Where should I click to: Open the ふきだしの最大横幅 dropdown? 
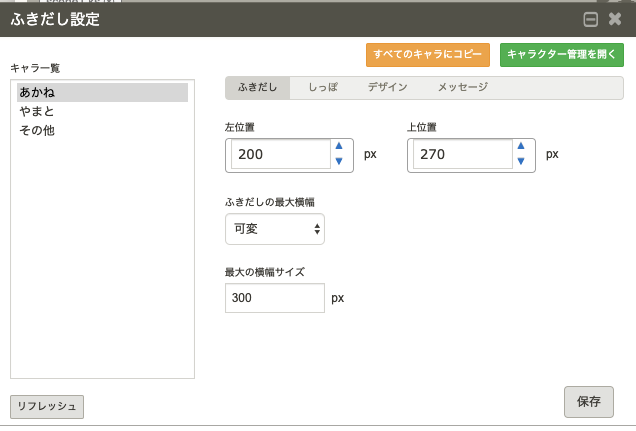[275, 229]
